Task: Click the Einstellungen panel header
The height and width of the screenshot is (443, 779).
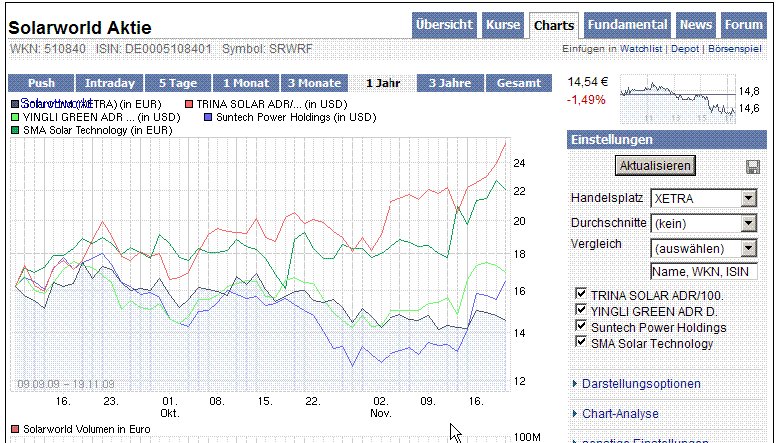Action: [667, 140]
